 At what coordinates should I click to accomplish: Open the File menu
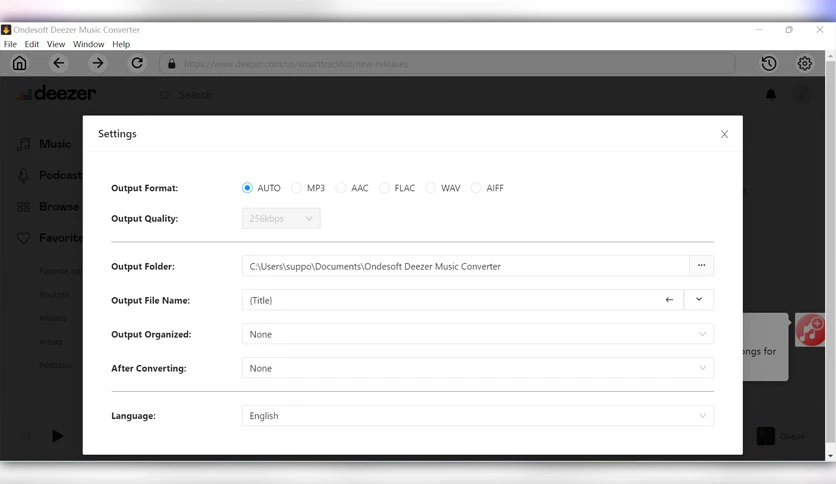(10, 44)
